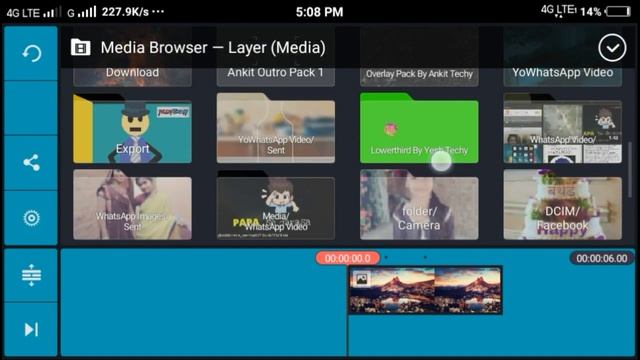Tap the 5:08 PM clock
This screenshot has width=640, height=360.
[320, 12]
